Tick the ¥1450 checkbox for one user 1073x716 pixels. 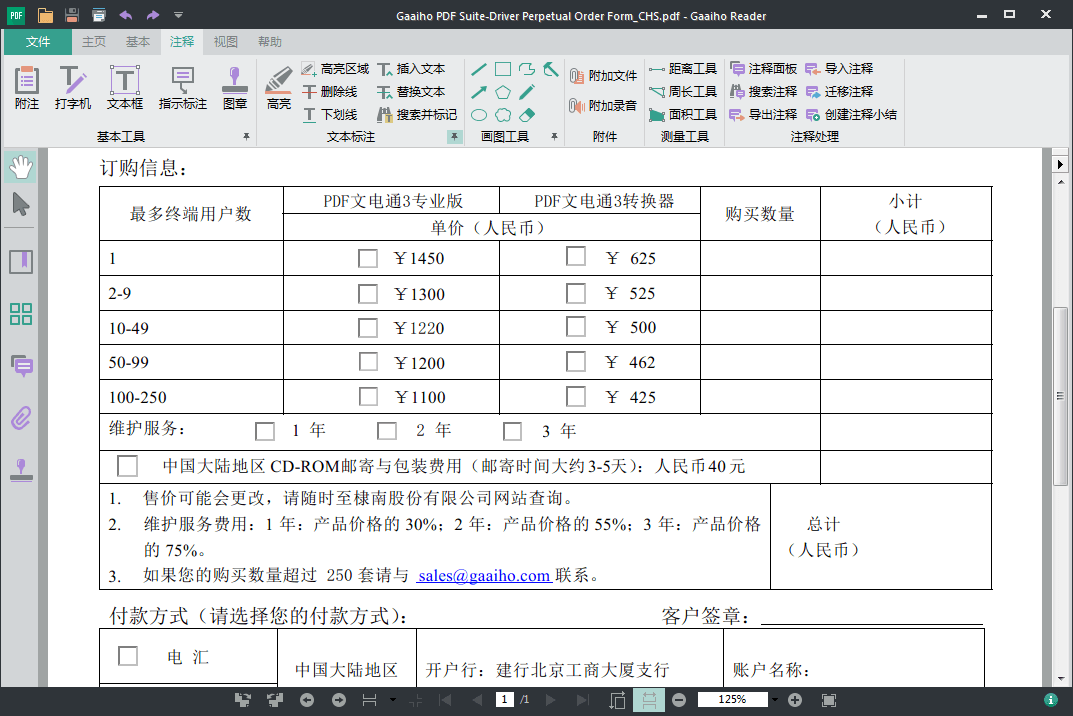368,258
